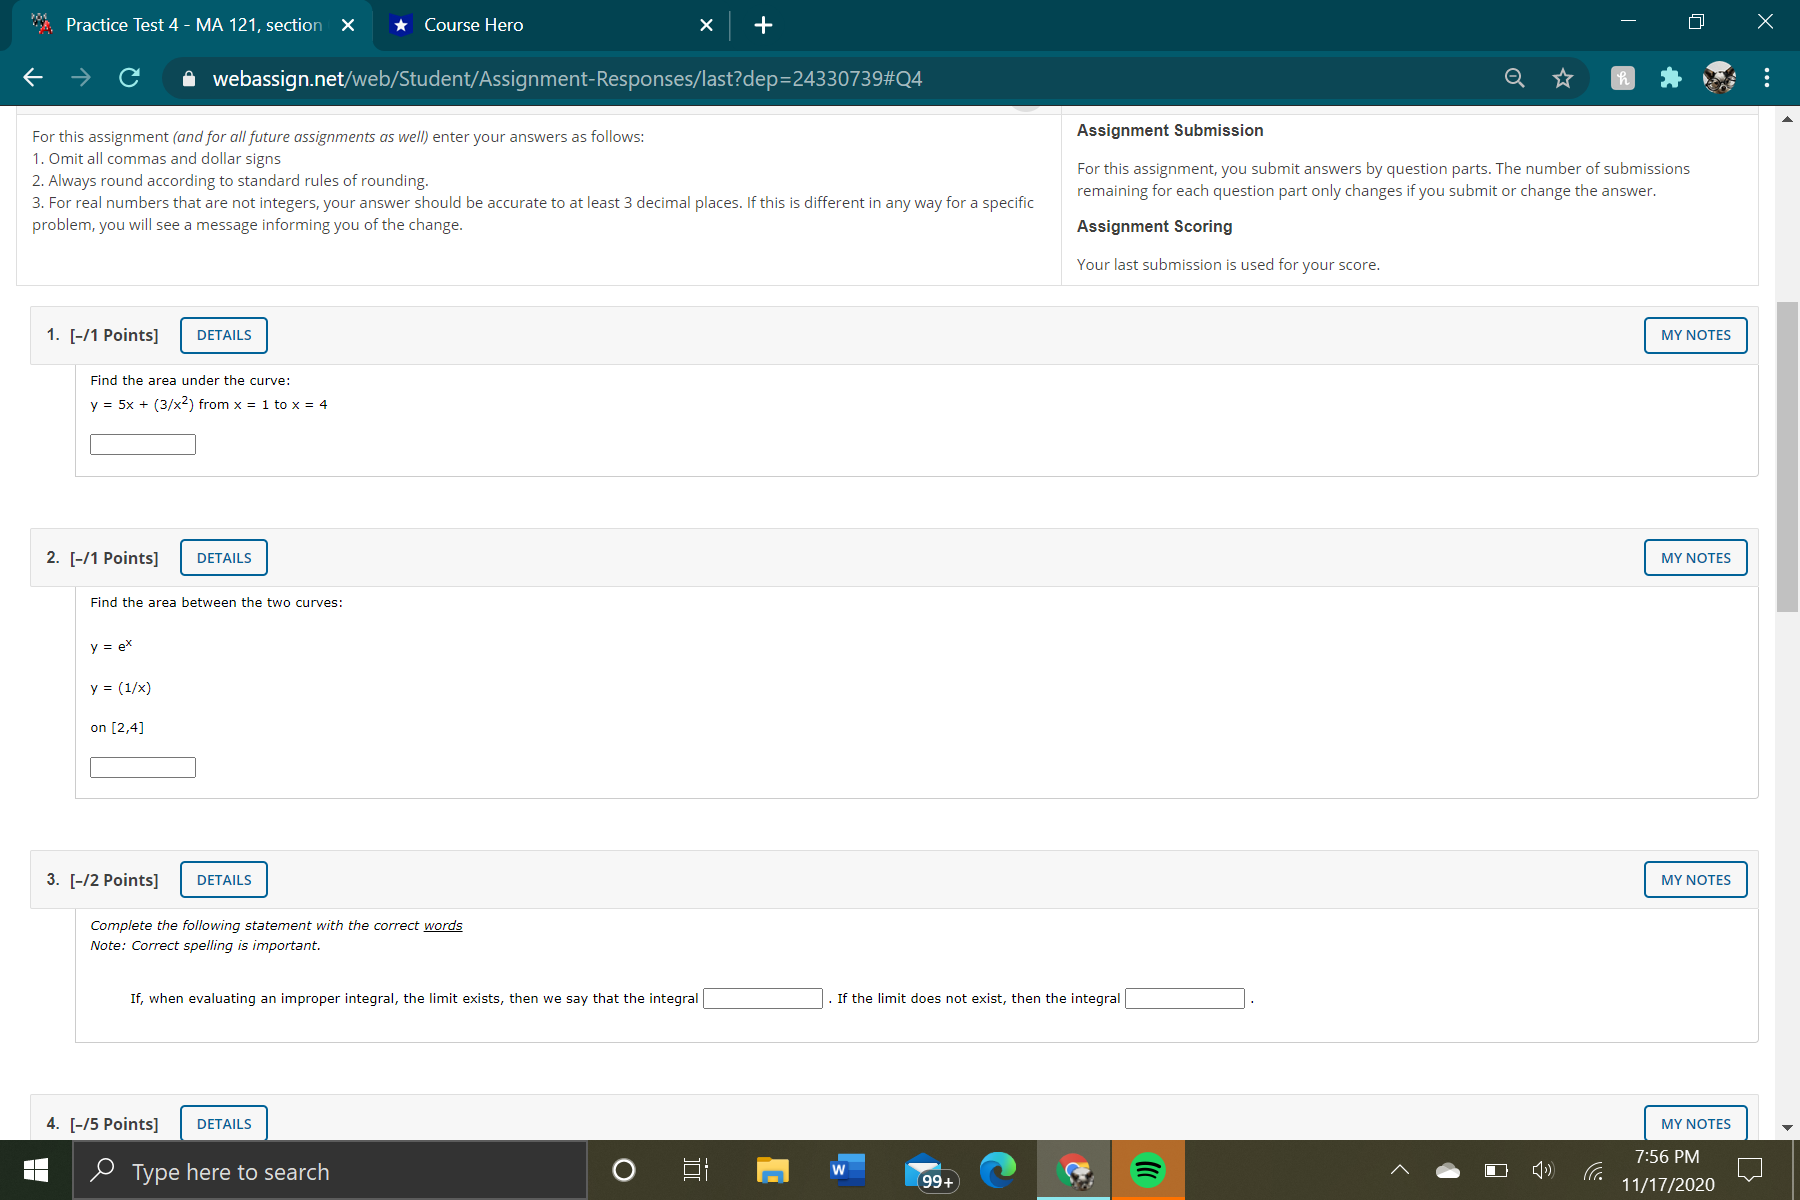Click the answer box for question 2
This screenshot has width=1800, height=1200.
pos(143,767)
